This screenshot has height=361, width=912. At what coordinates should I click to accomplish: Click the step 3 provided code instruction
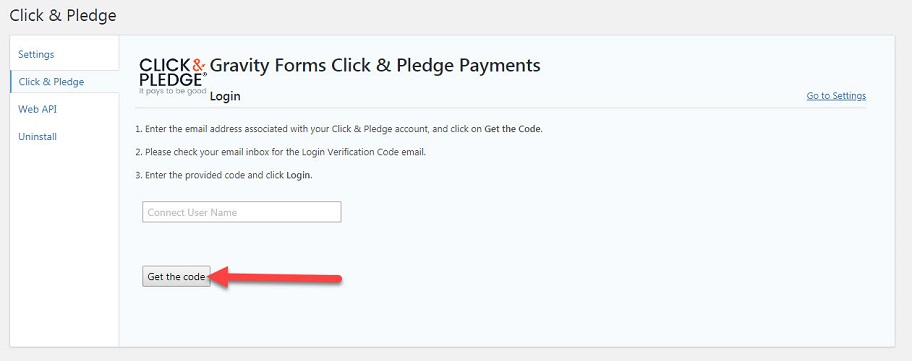click(224, 175)
